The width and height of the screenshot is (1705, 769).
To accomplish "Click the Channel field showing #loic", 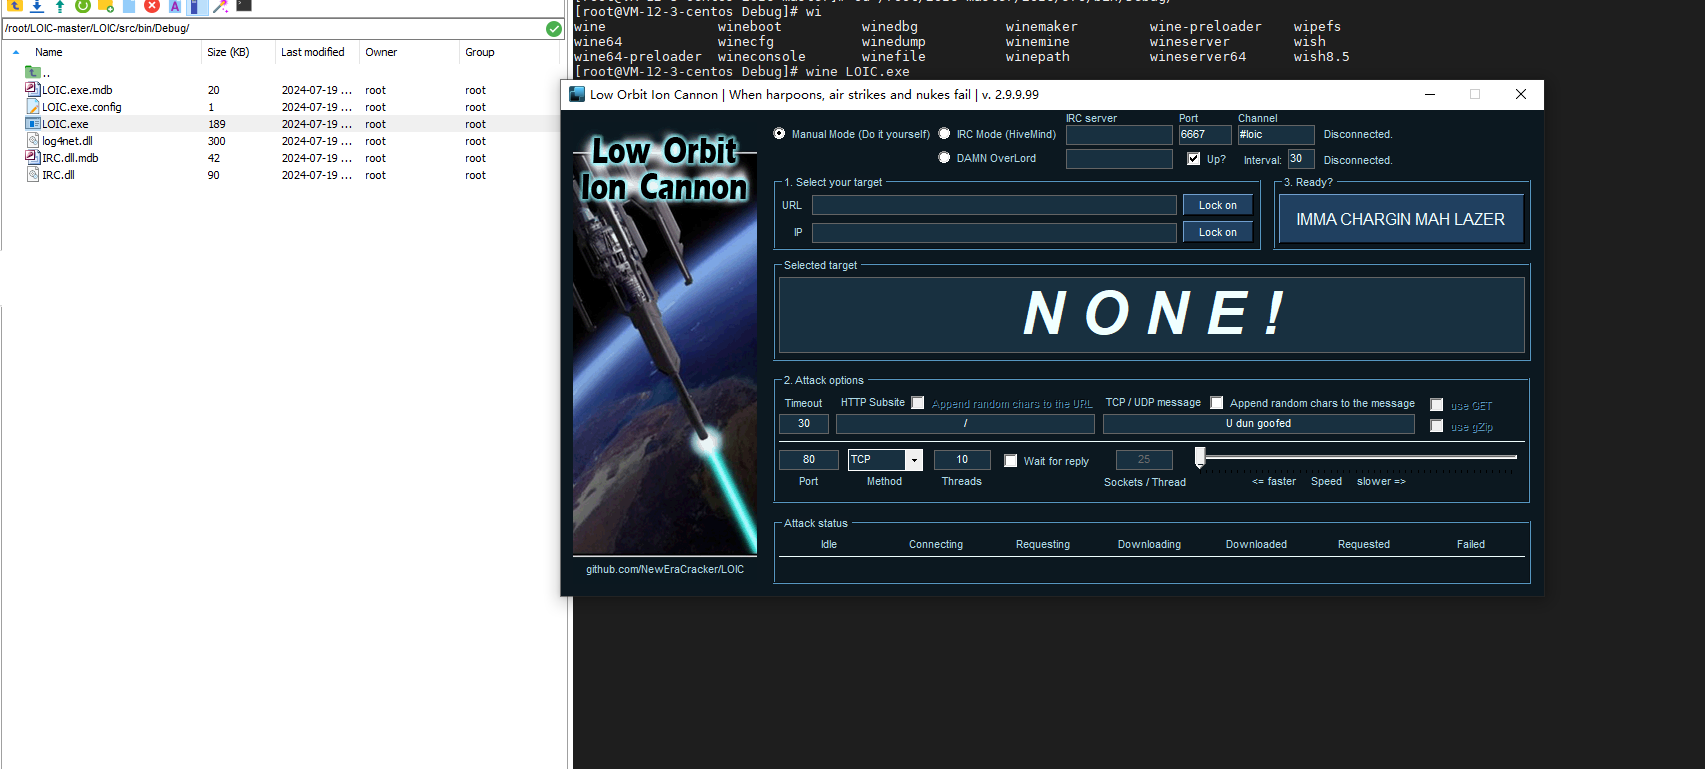I will 1276,135.
